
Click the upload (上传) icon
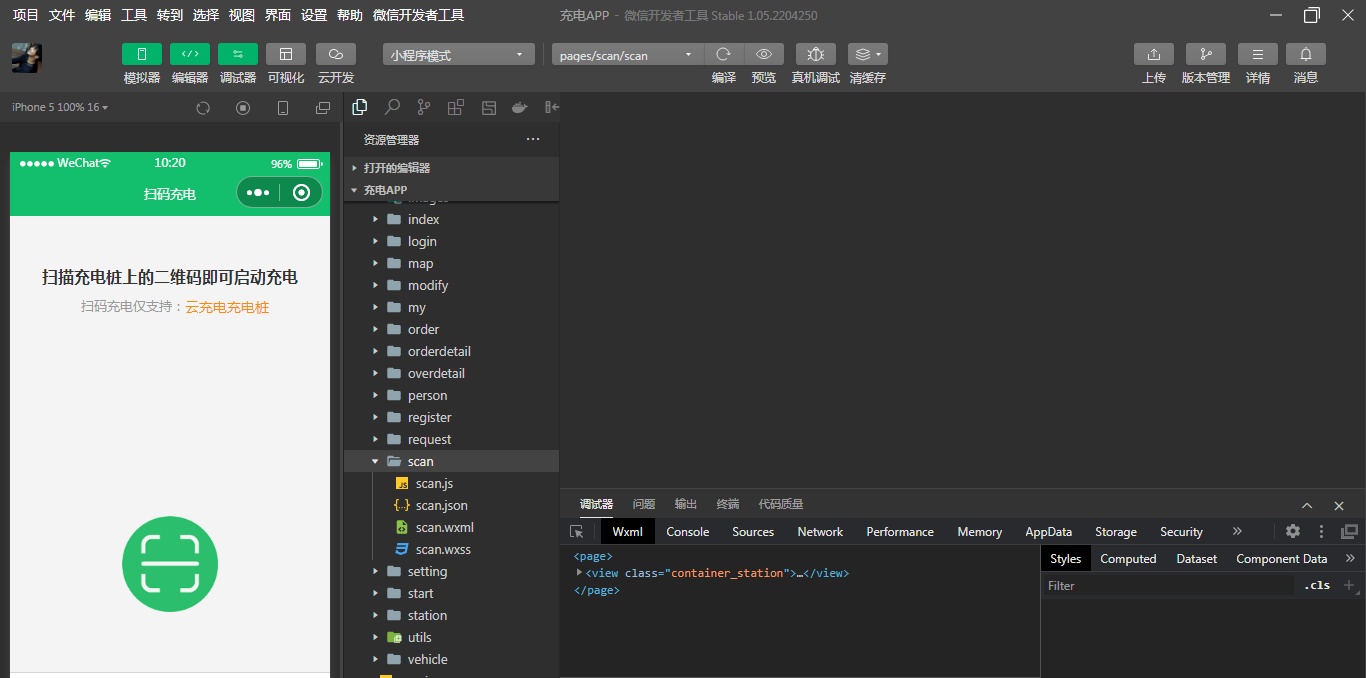point(1154,54)
